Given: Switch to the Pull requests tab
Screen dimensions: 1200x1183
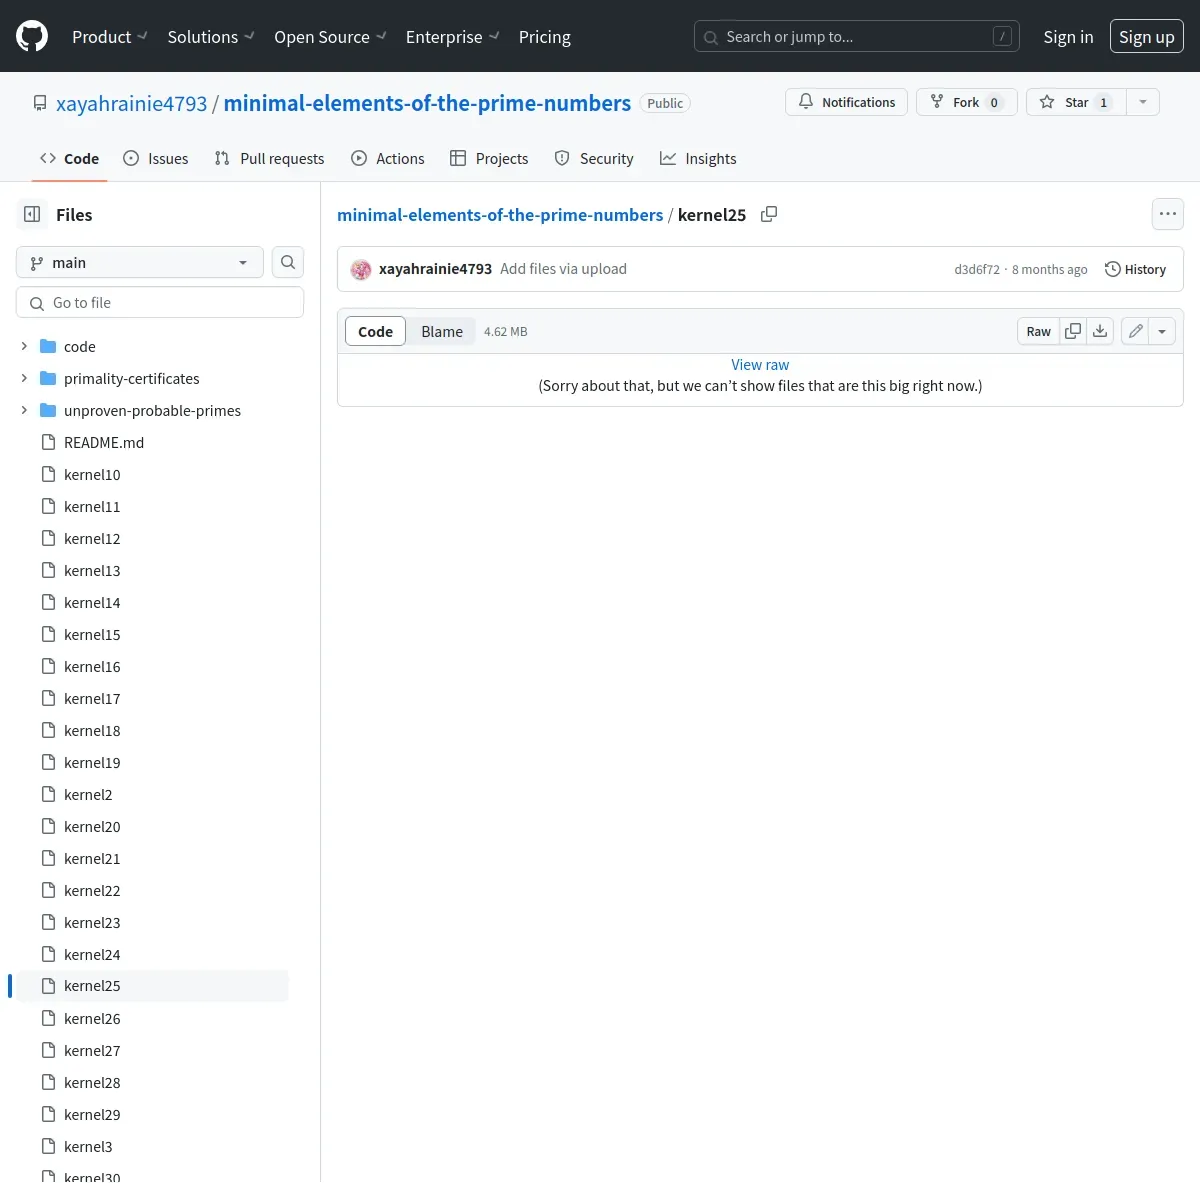Looking at the screenshot, I should coord(269,158).
